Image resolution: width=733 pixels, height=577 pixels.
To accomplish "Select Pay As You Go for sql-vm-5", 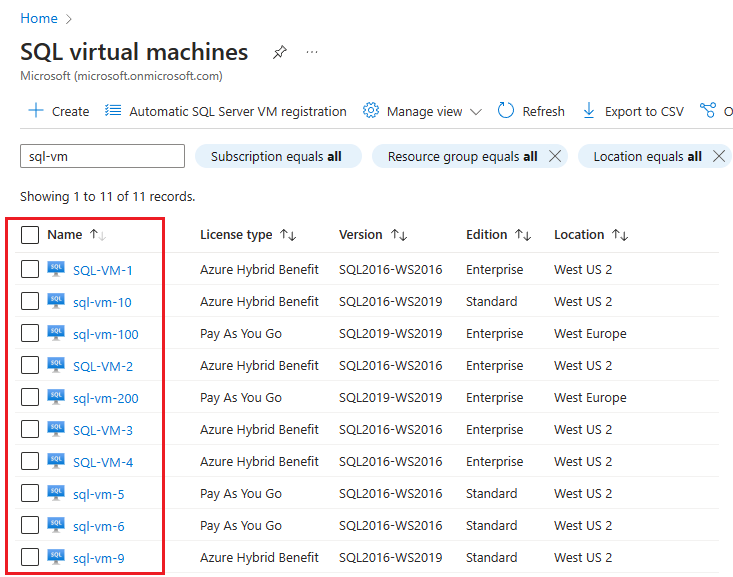I will [x=241, y=494].
